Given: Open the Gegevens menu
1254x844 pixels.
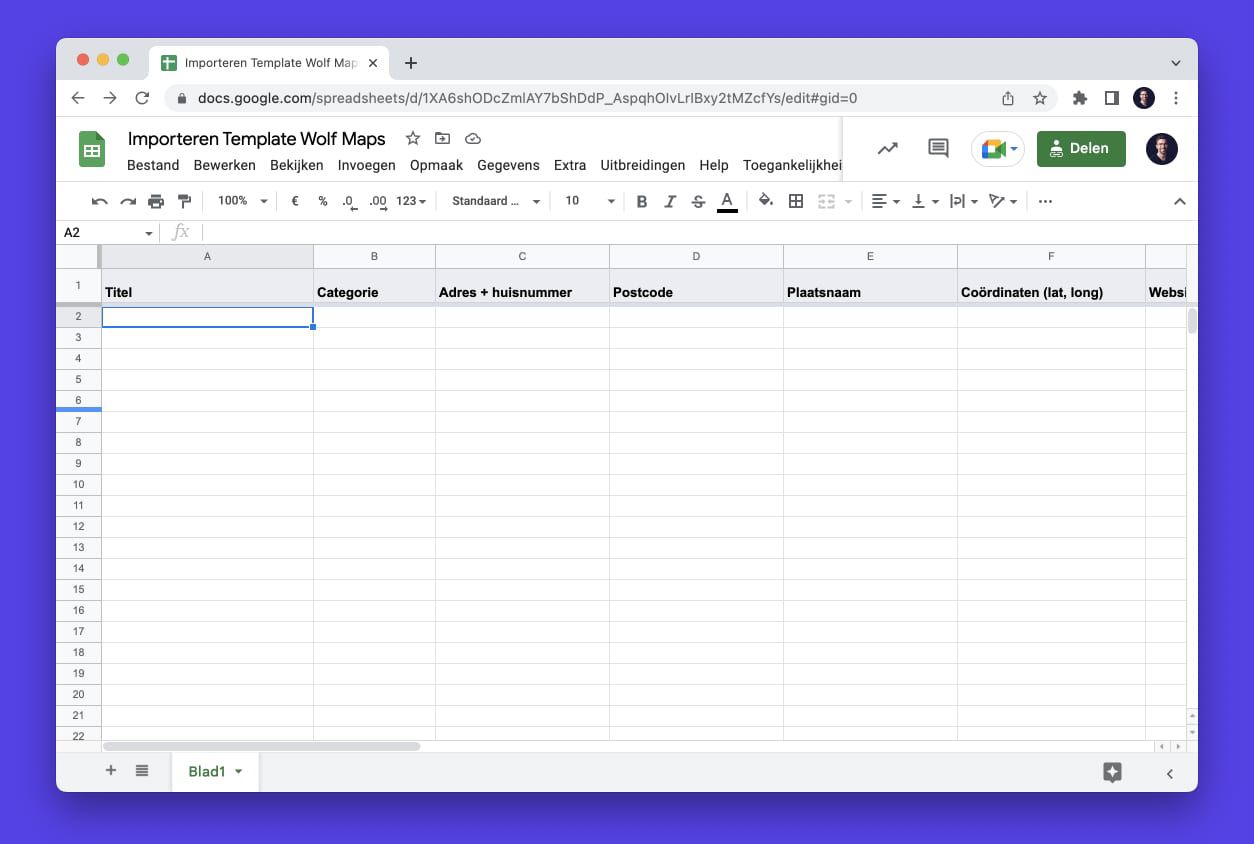Looking at the screenshot, I should tap(508, 165).
